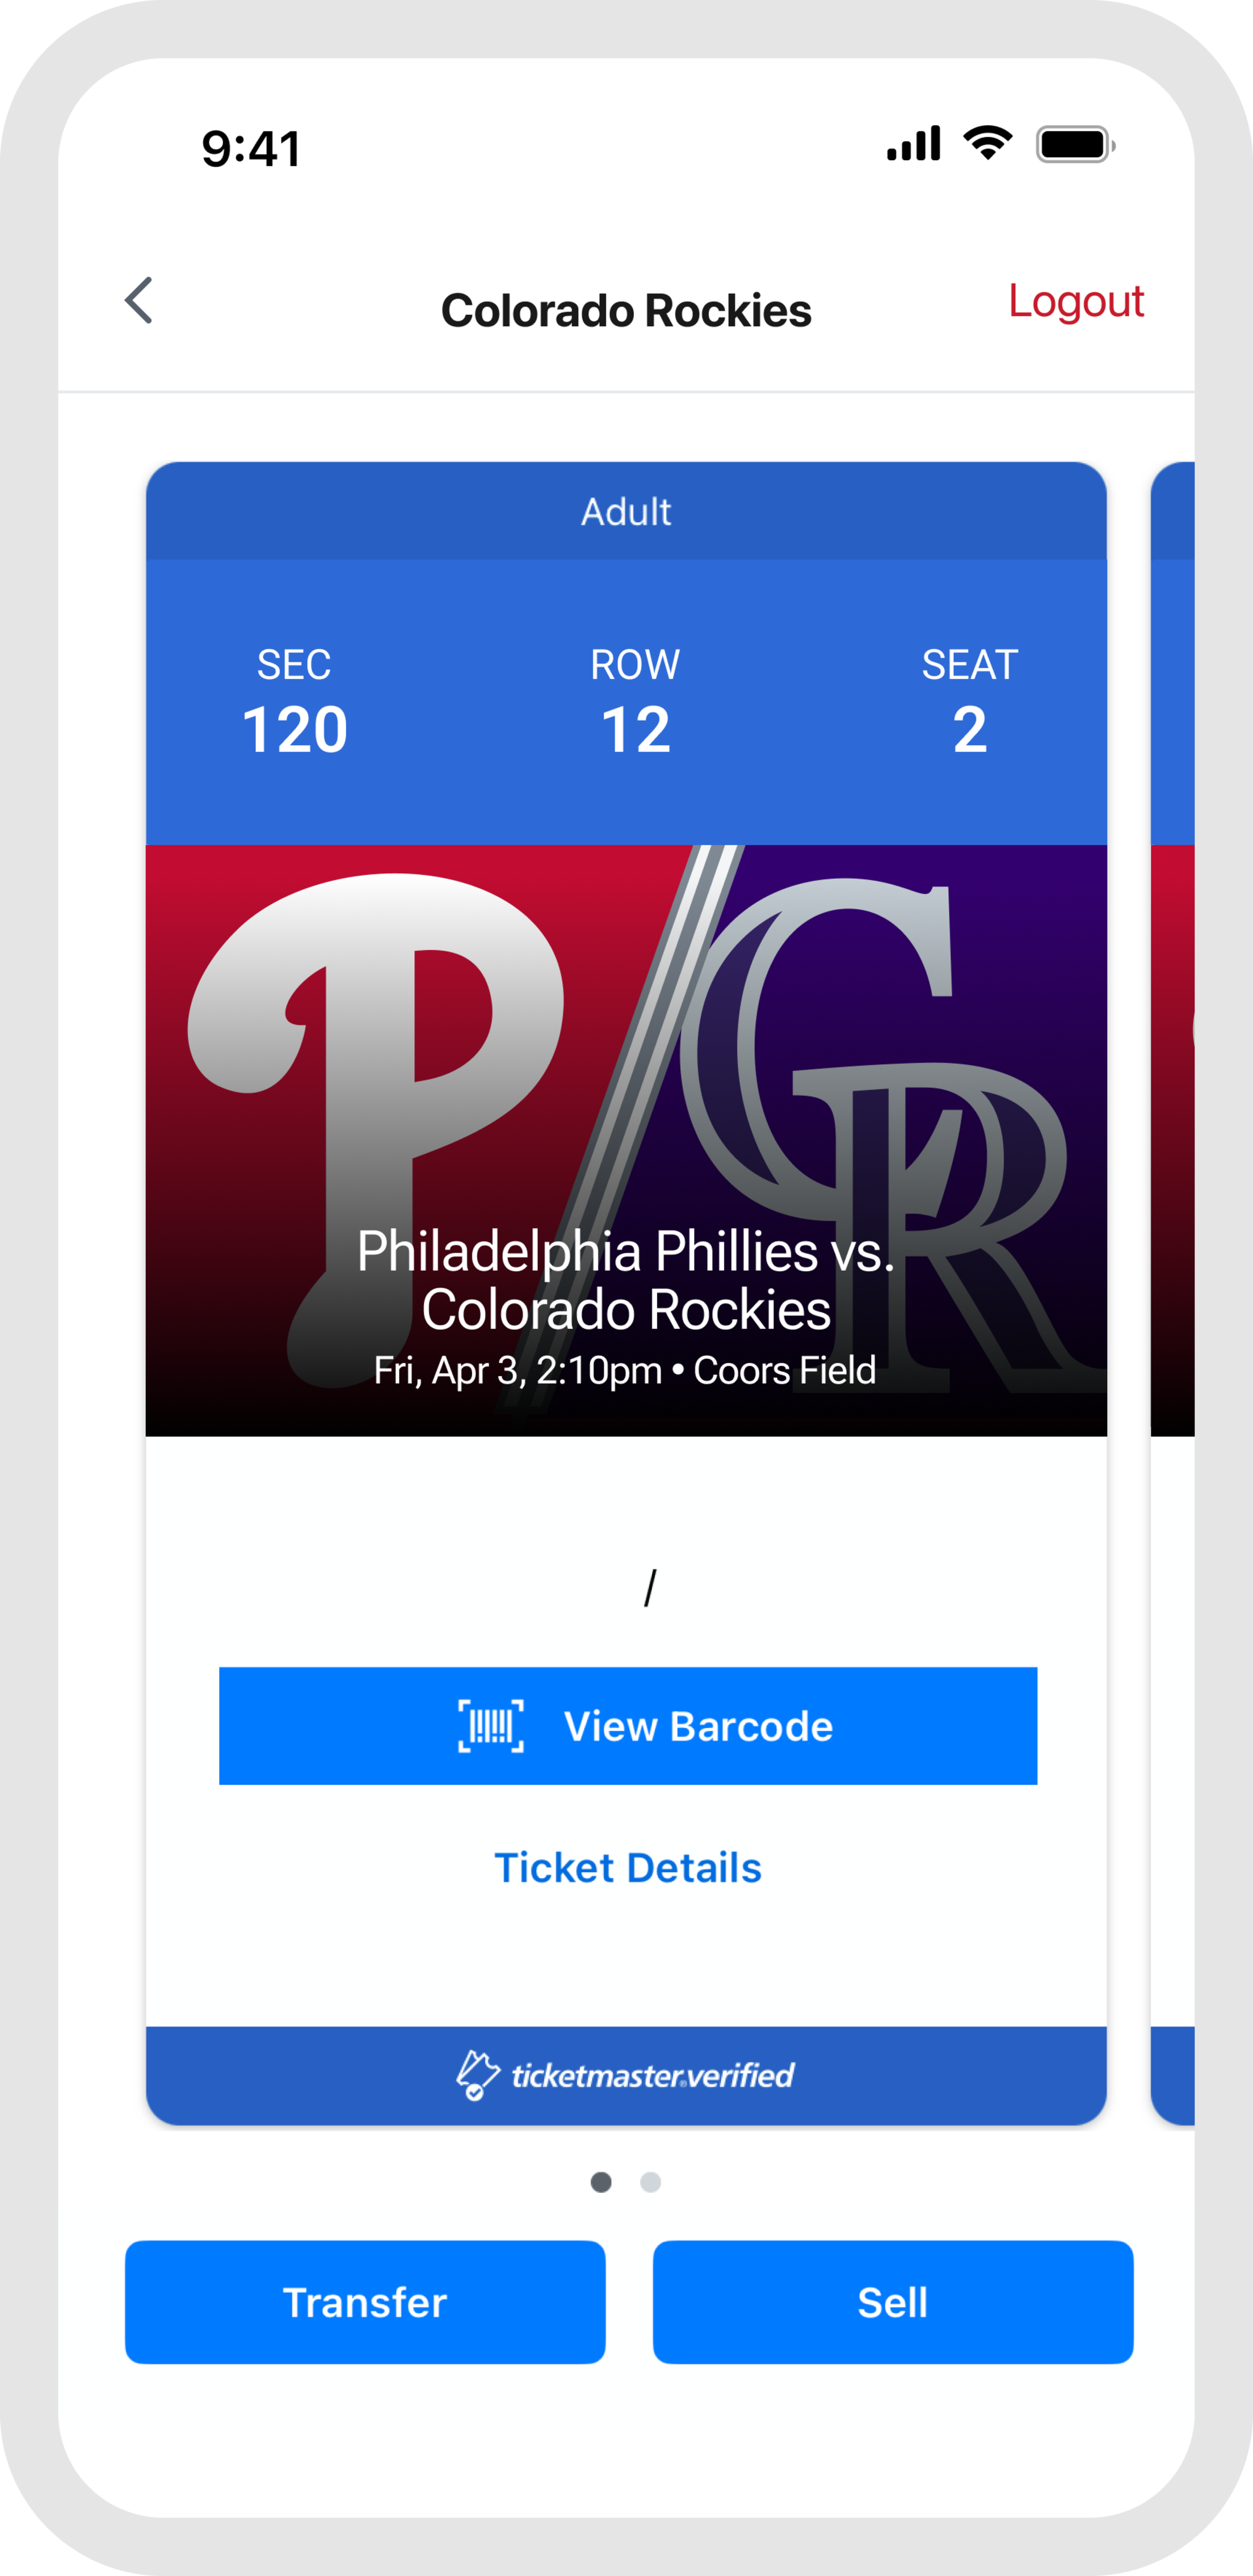Viewport: 1253px width, 2576px height.
Task: Tap the back chevron arrow
Action: coord(139,301)
